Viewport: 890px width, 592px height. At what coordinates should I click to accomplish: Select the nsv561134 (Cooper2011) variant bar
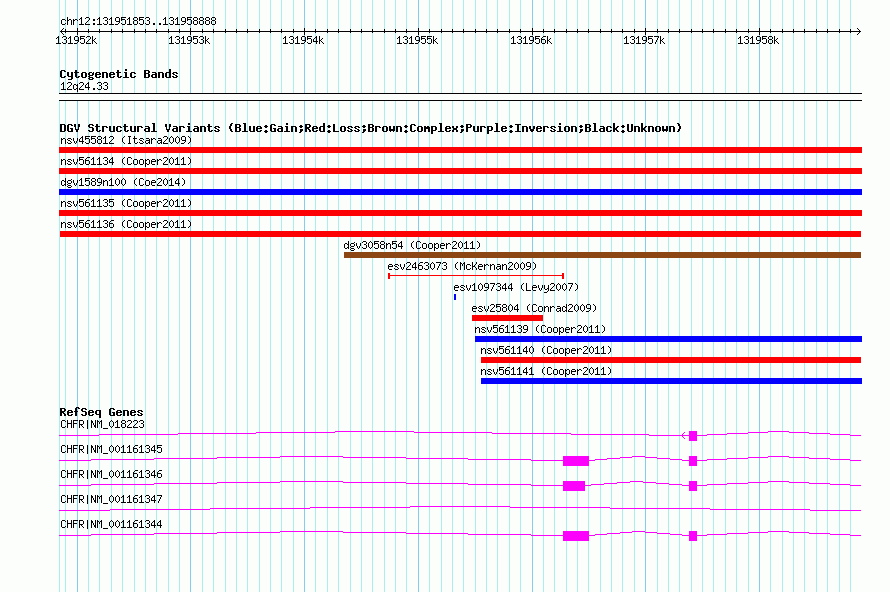point(460,171)
